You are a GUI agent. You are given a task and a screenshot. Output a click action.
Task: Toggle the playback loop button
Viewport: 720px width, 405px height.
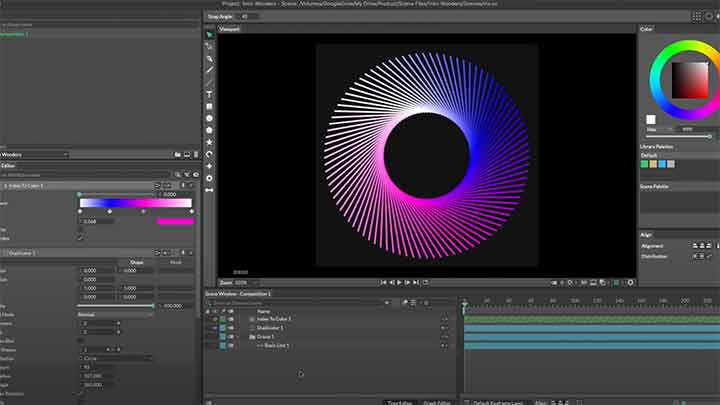(426, 283)
